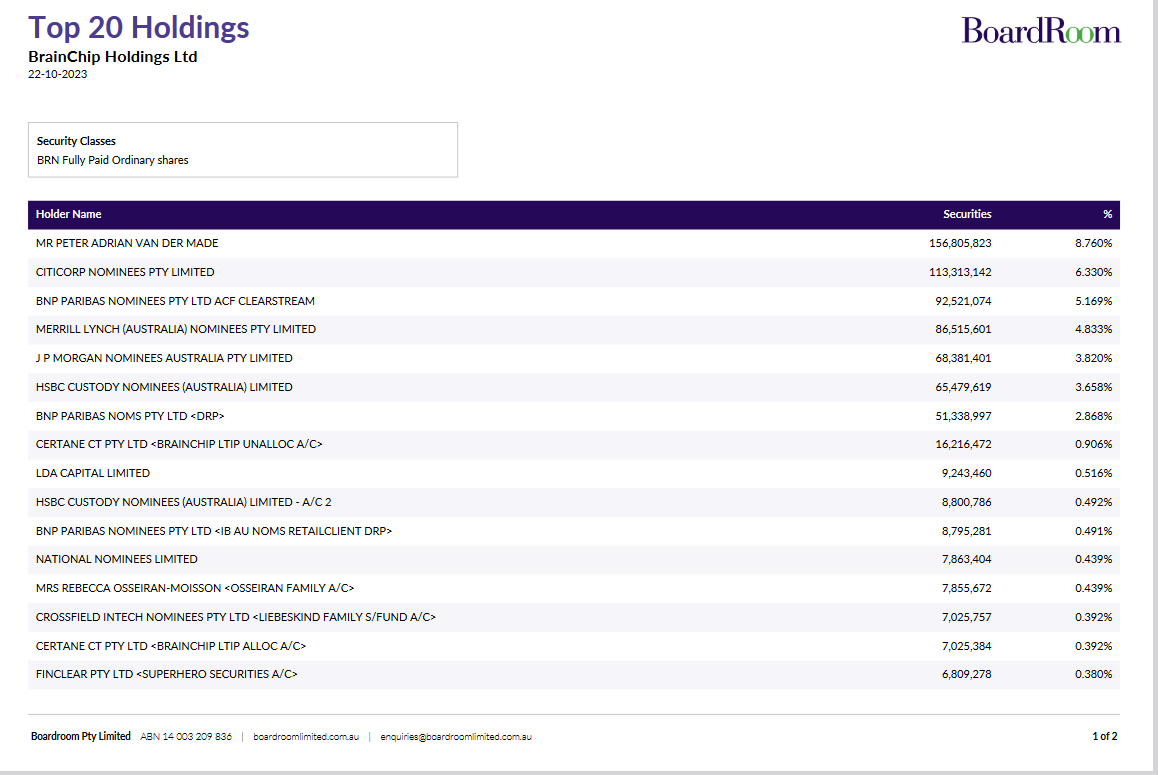
Task: Select the Top 20 Holdings title
Action: click(x=138, y=27)
